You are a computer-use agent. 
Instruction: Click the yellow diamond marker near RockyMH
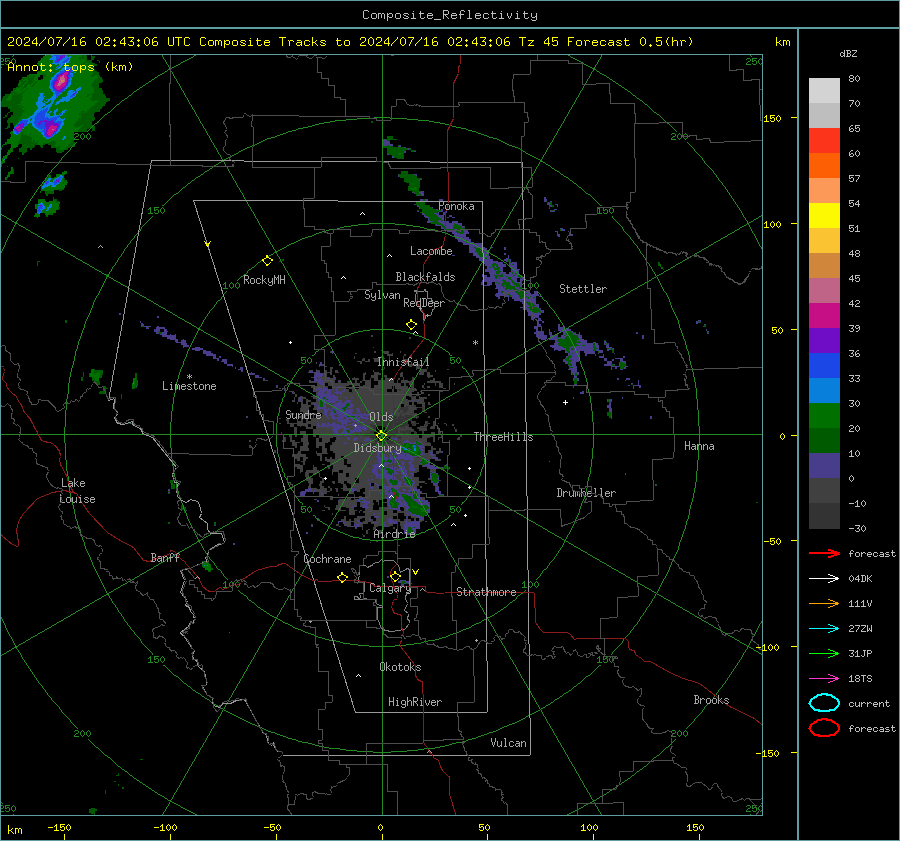[x=267, y=261]
